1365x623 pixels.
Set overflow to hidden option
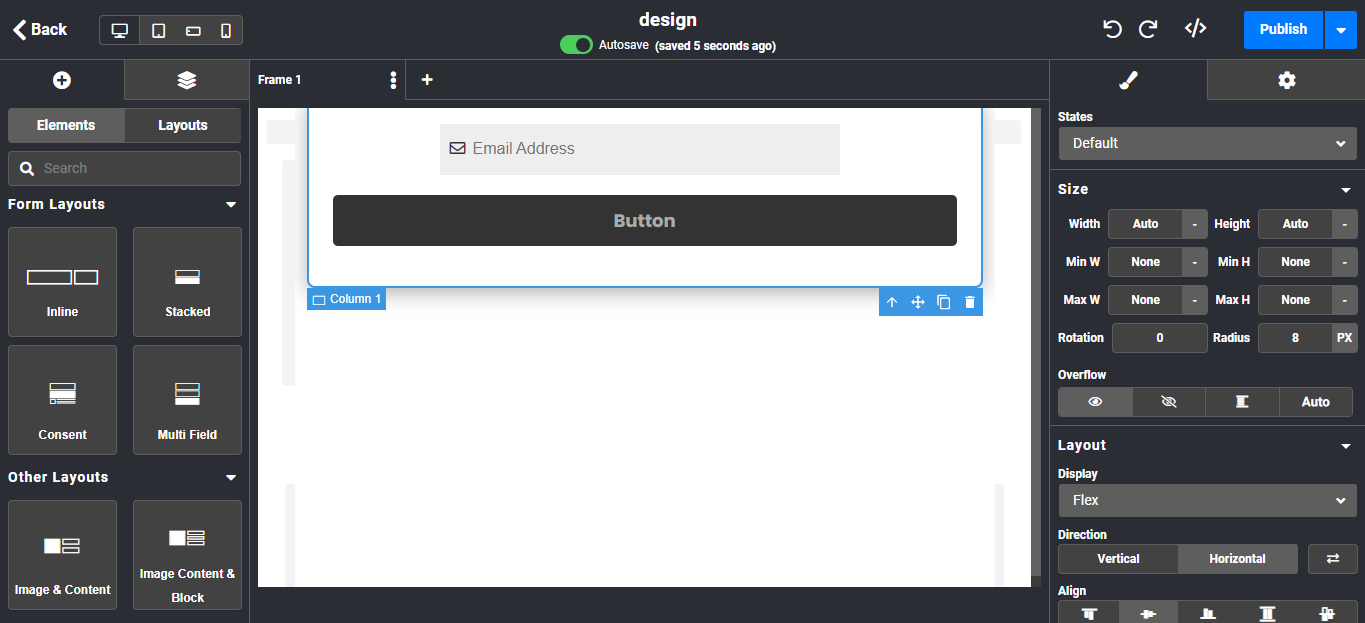pos(1168,402)
